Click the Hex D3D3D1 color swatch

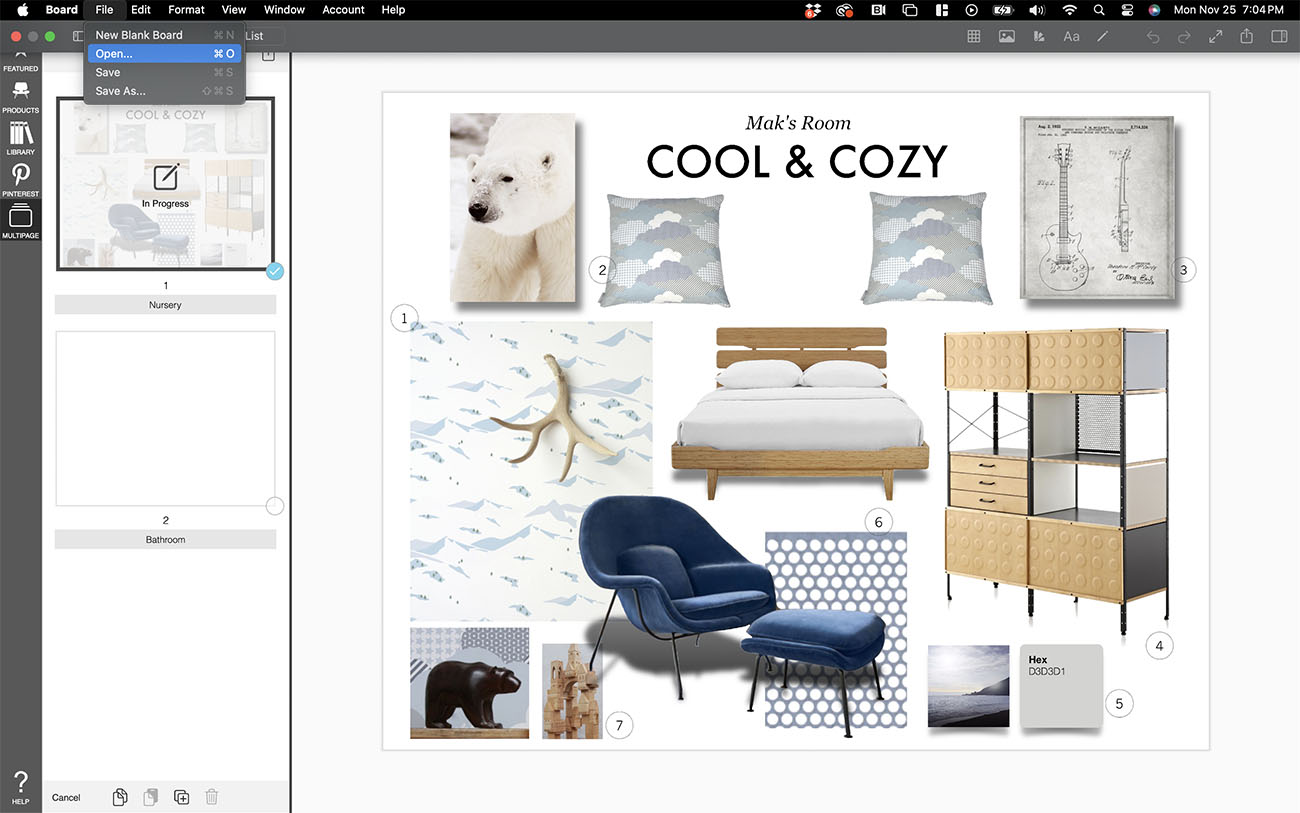(1060, 686)
